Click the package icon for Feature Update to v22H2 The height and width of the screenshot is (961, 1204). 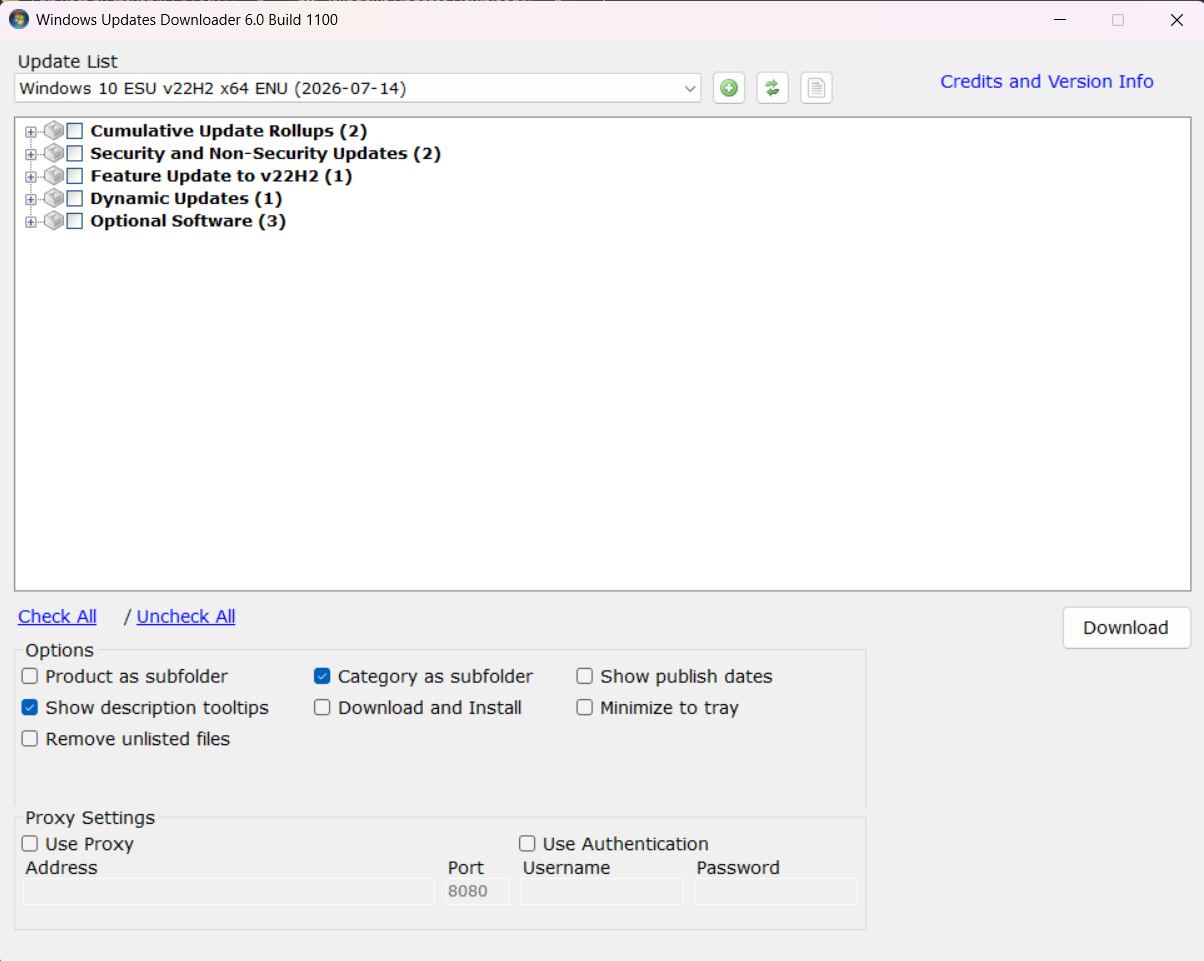[x=54, y=176]
